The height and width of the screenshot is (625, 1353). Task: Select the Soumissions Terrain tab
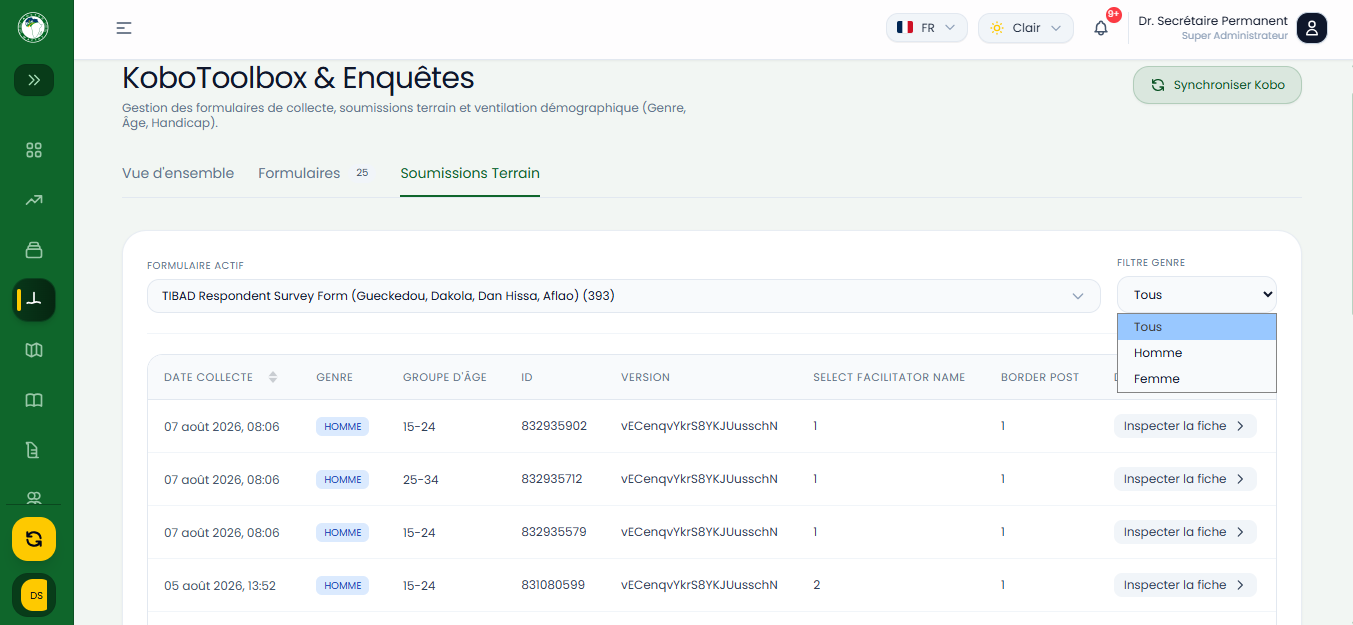(x=470, y=173)
